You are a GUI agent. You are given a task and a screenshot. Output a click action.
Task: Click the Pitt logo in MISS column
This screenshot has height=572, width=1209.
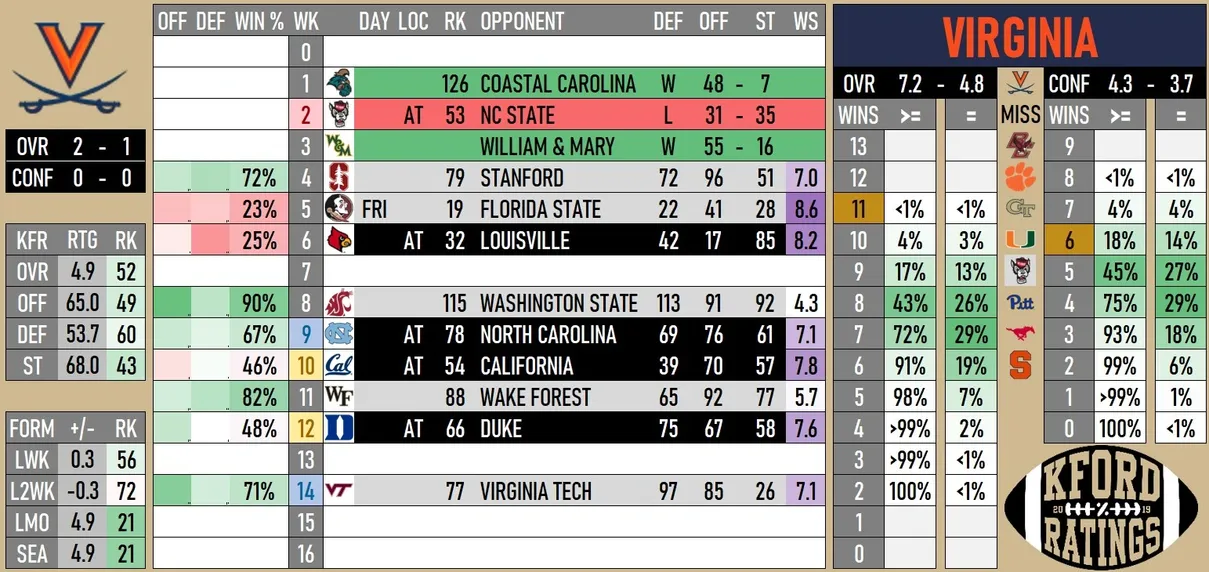tap(1021, 303)
